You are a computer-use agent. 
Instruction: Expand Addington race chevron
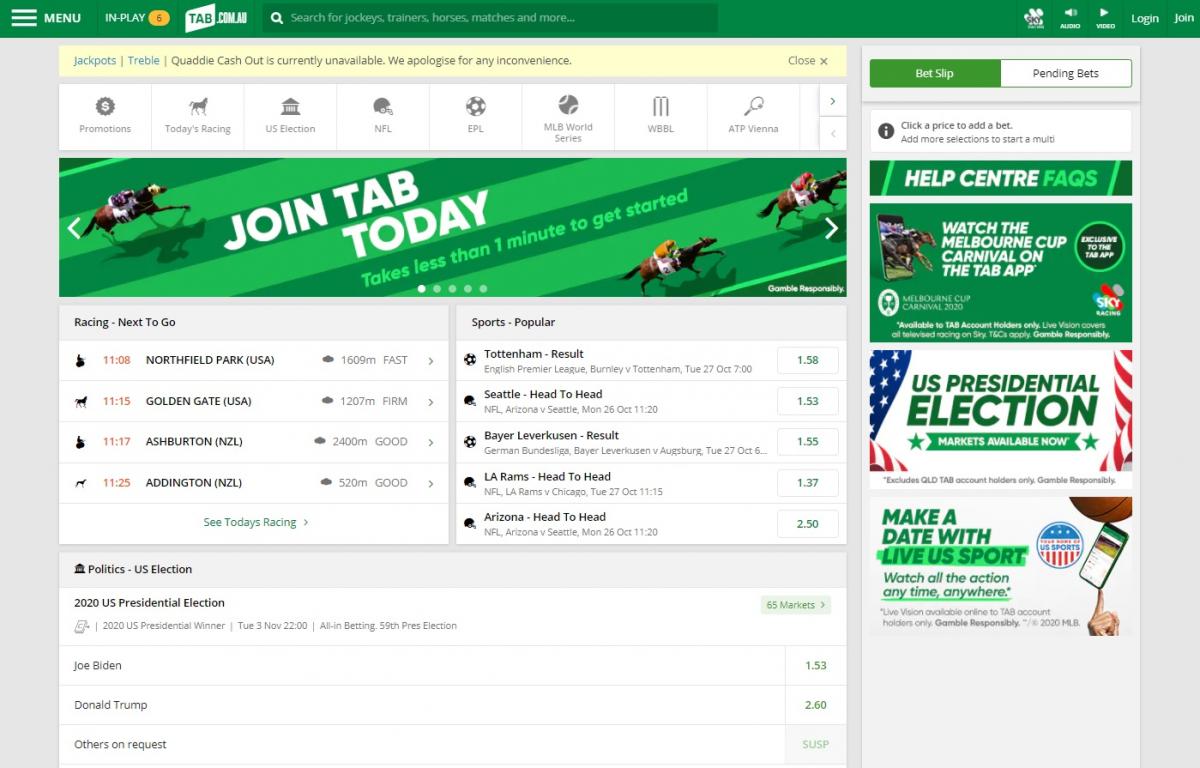click(x=431, y=484)
